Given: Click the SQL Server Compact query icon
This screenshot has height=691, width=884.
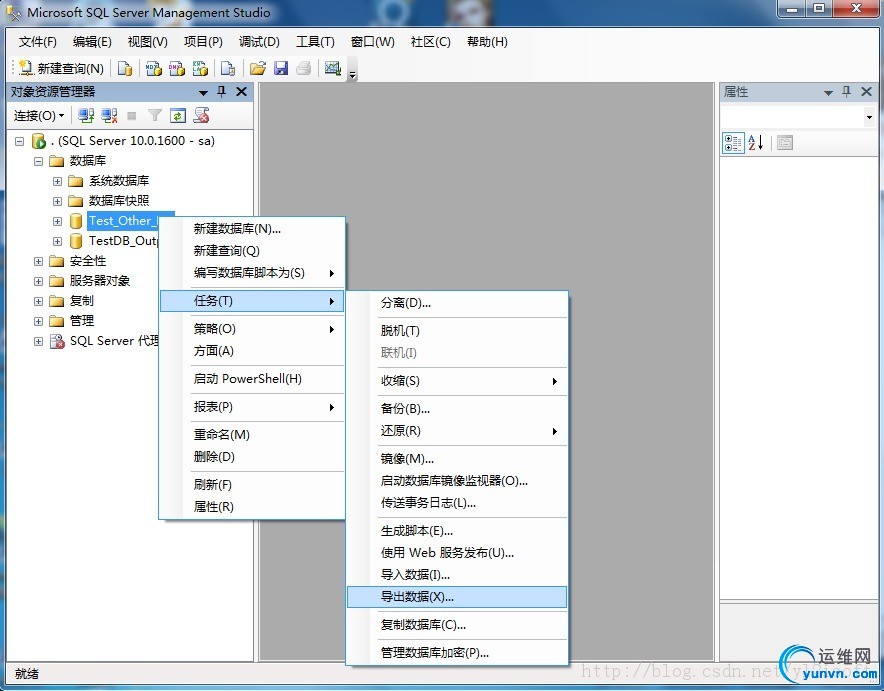Looking at the screenshot, I should [228, 69].
